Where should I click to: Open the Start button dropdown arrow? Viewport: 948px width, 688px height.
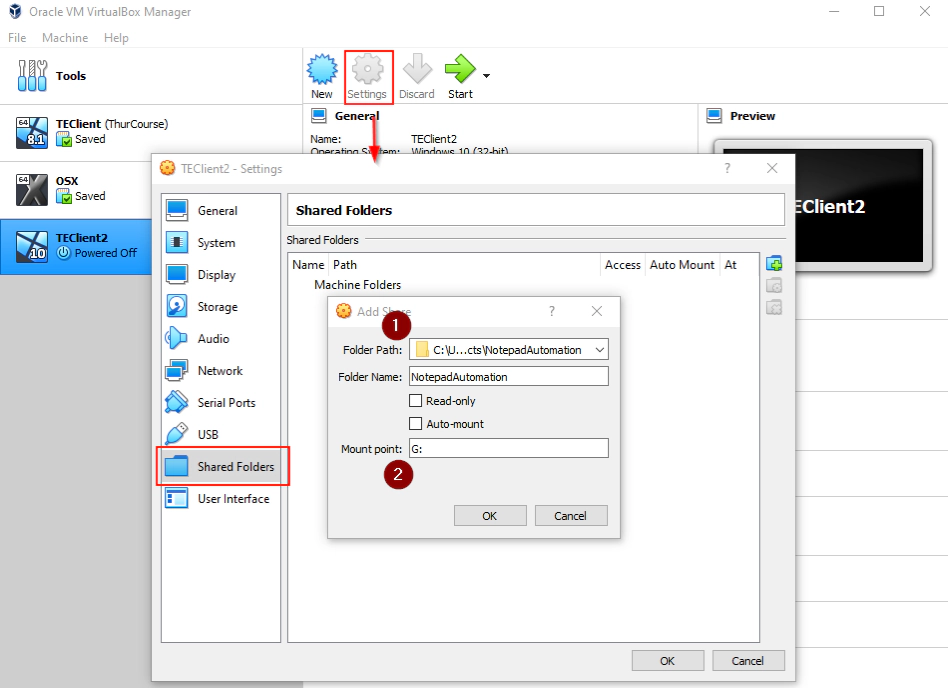(487, 76)
